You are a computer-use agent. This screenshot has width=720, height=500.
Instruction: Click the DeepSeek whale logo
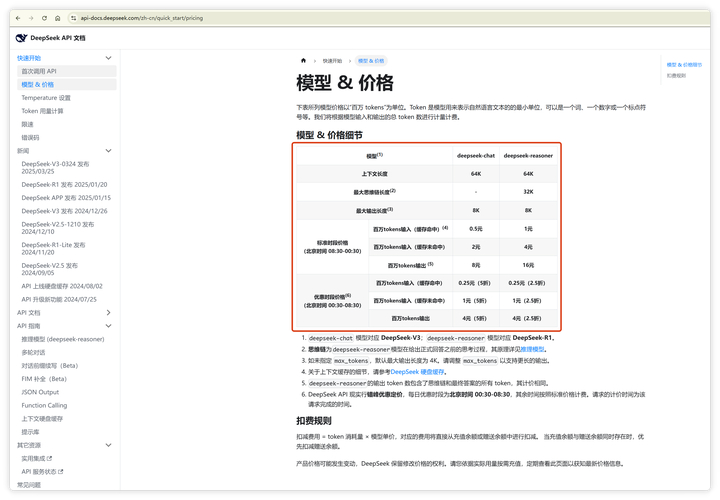click(21, 38)
